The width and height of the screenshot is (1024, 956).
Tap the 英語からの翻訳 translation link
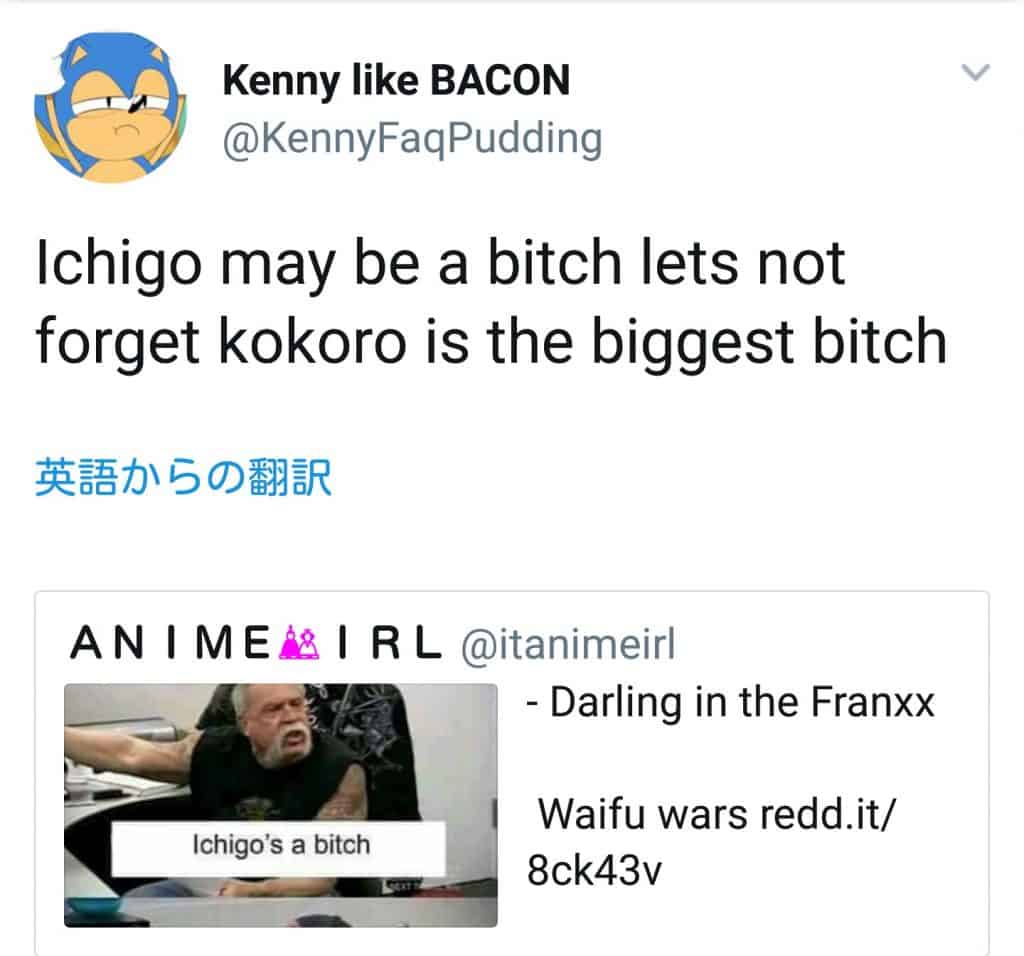(x=184, y=477)
